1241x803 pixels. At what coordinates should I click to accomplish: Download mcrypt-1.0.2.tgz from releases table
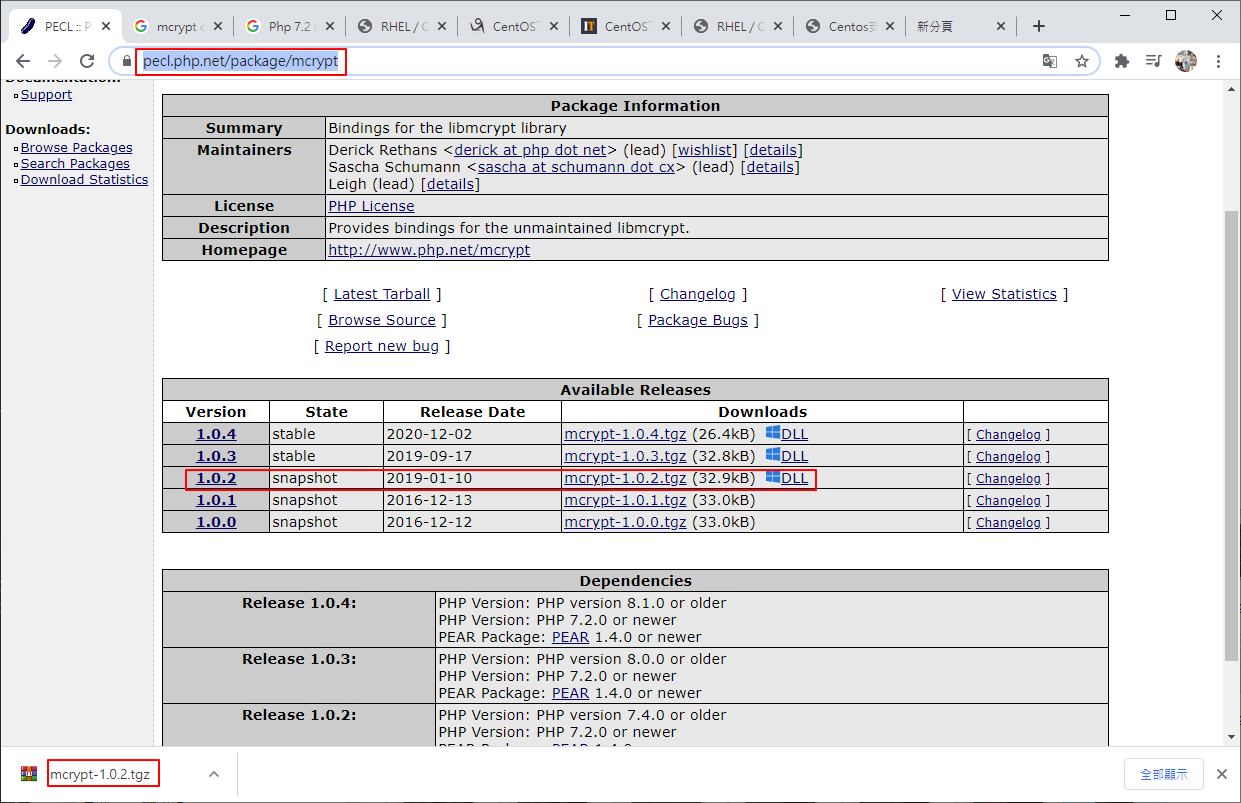[625, 478]
